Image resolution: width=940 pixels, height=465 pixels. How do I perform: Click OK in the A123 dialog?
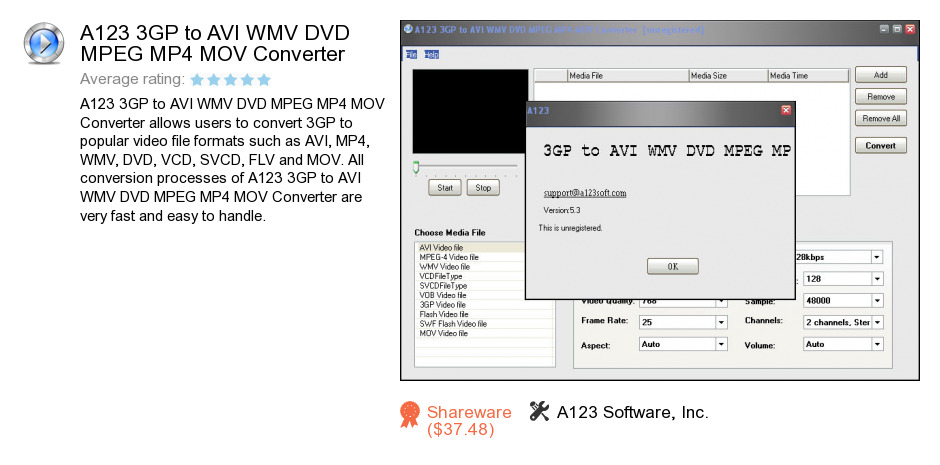point(673,267)
